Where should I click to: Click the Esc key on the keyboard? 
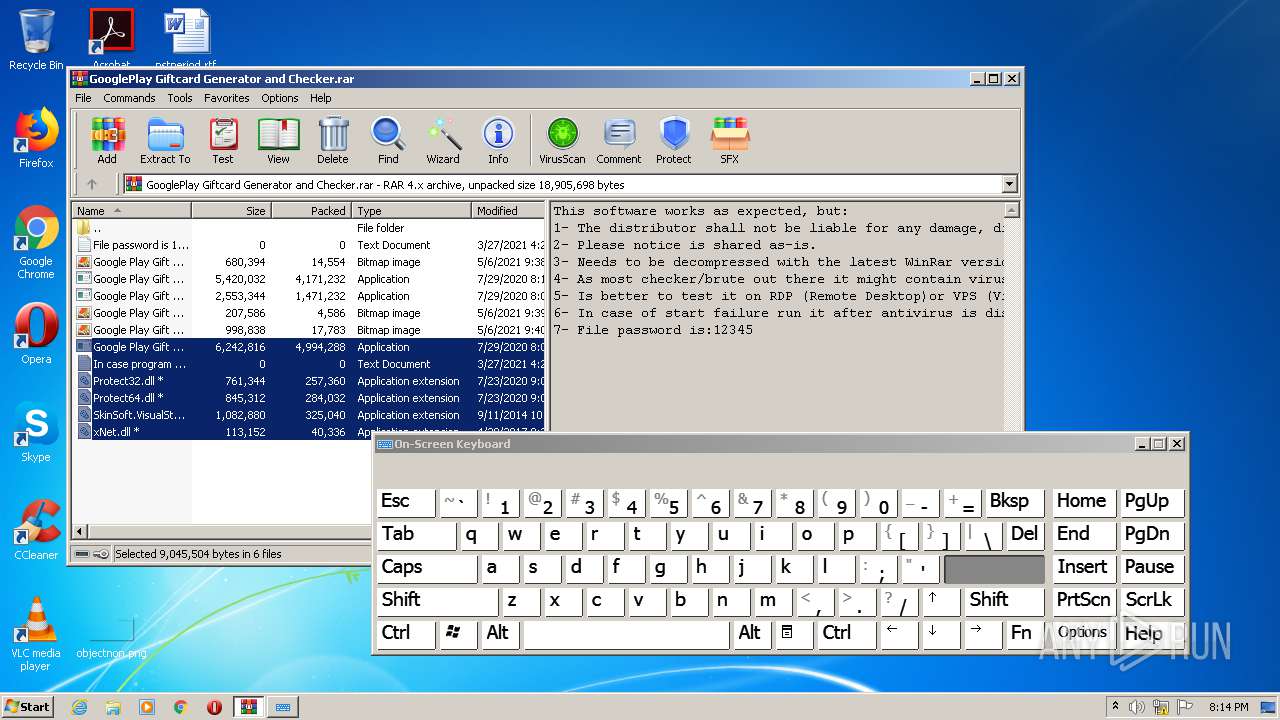click(406, 502)
